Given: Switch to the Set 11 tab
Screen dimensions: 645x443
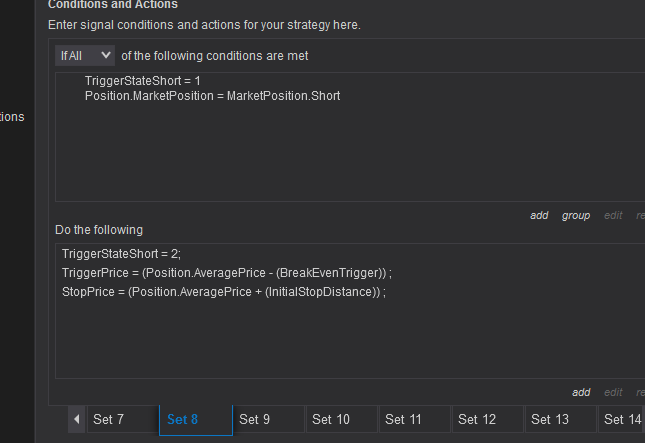Looking at the screenshot, I should [x=403, y=420].
